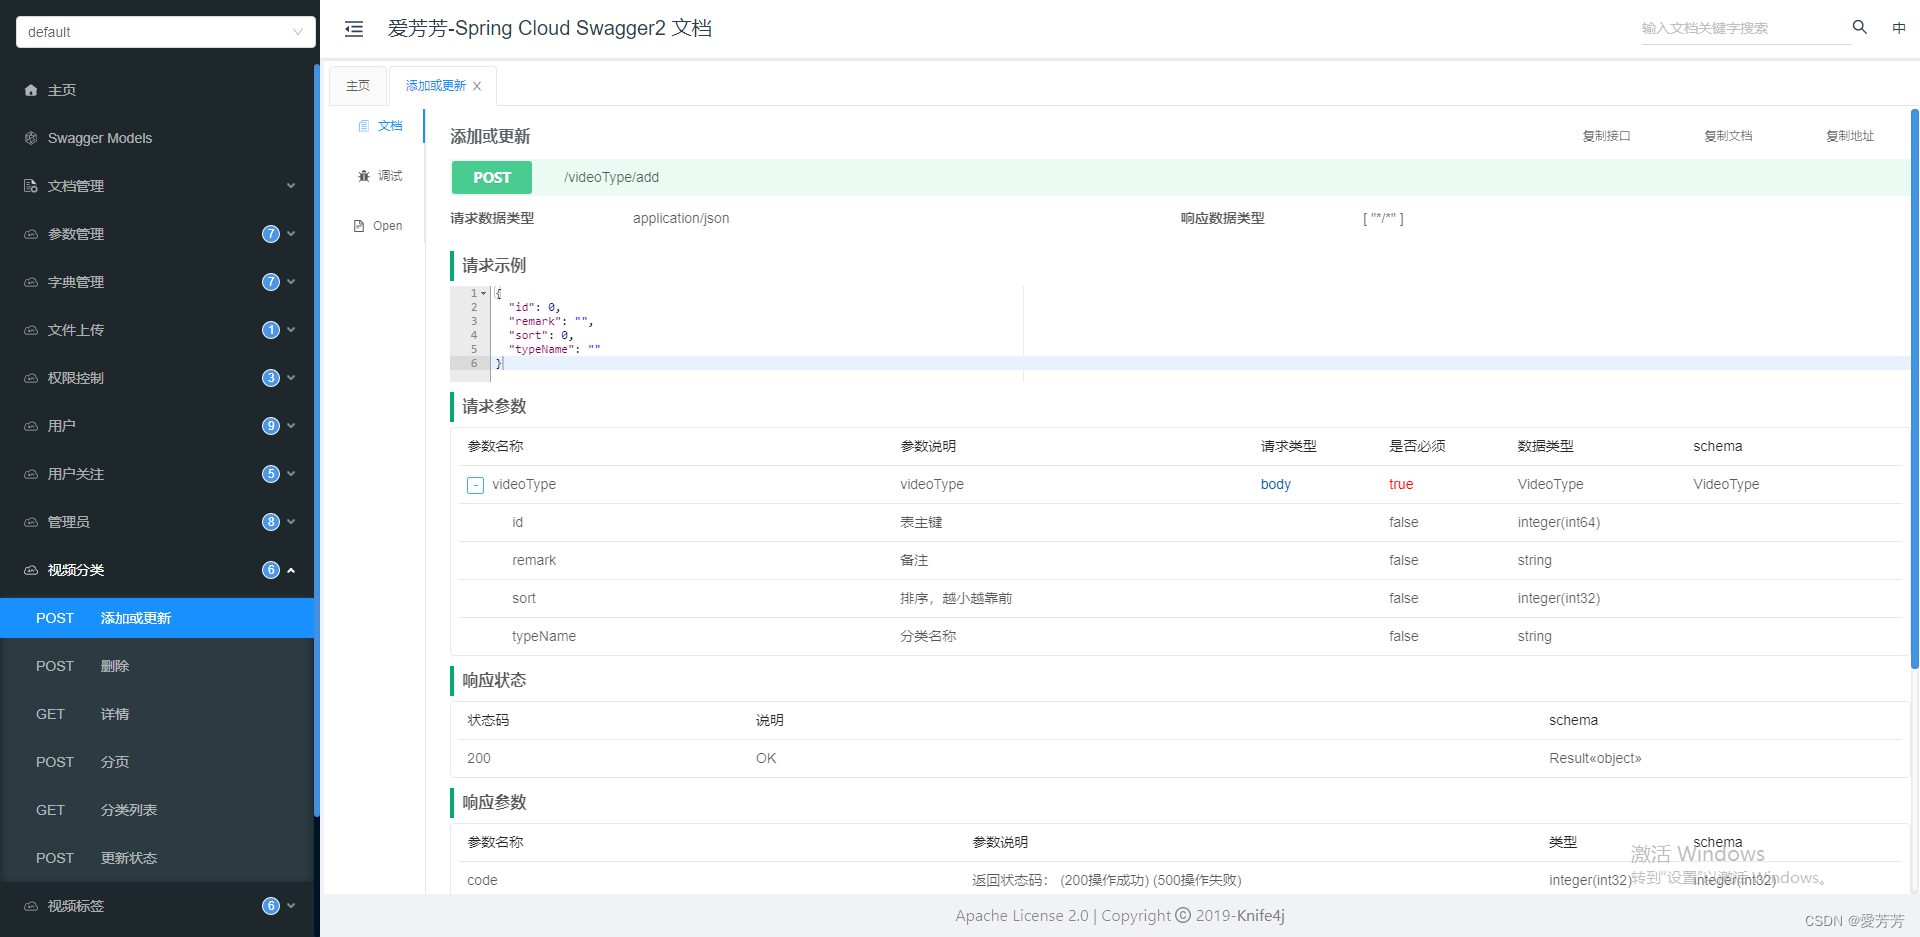Image resolution: width=1920 pixels, height=937 pixels.
Task: Click the count badge 3 on 权限控制
Action: click(271, 378)
